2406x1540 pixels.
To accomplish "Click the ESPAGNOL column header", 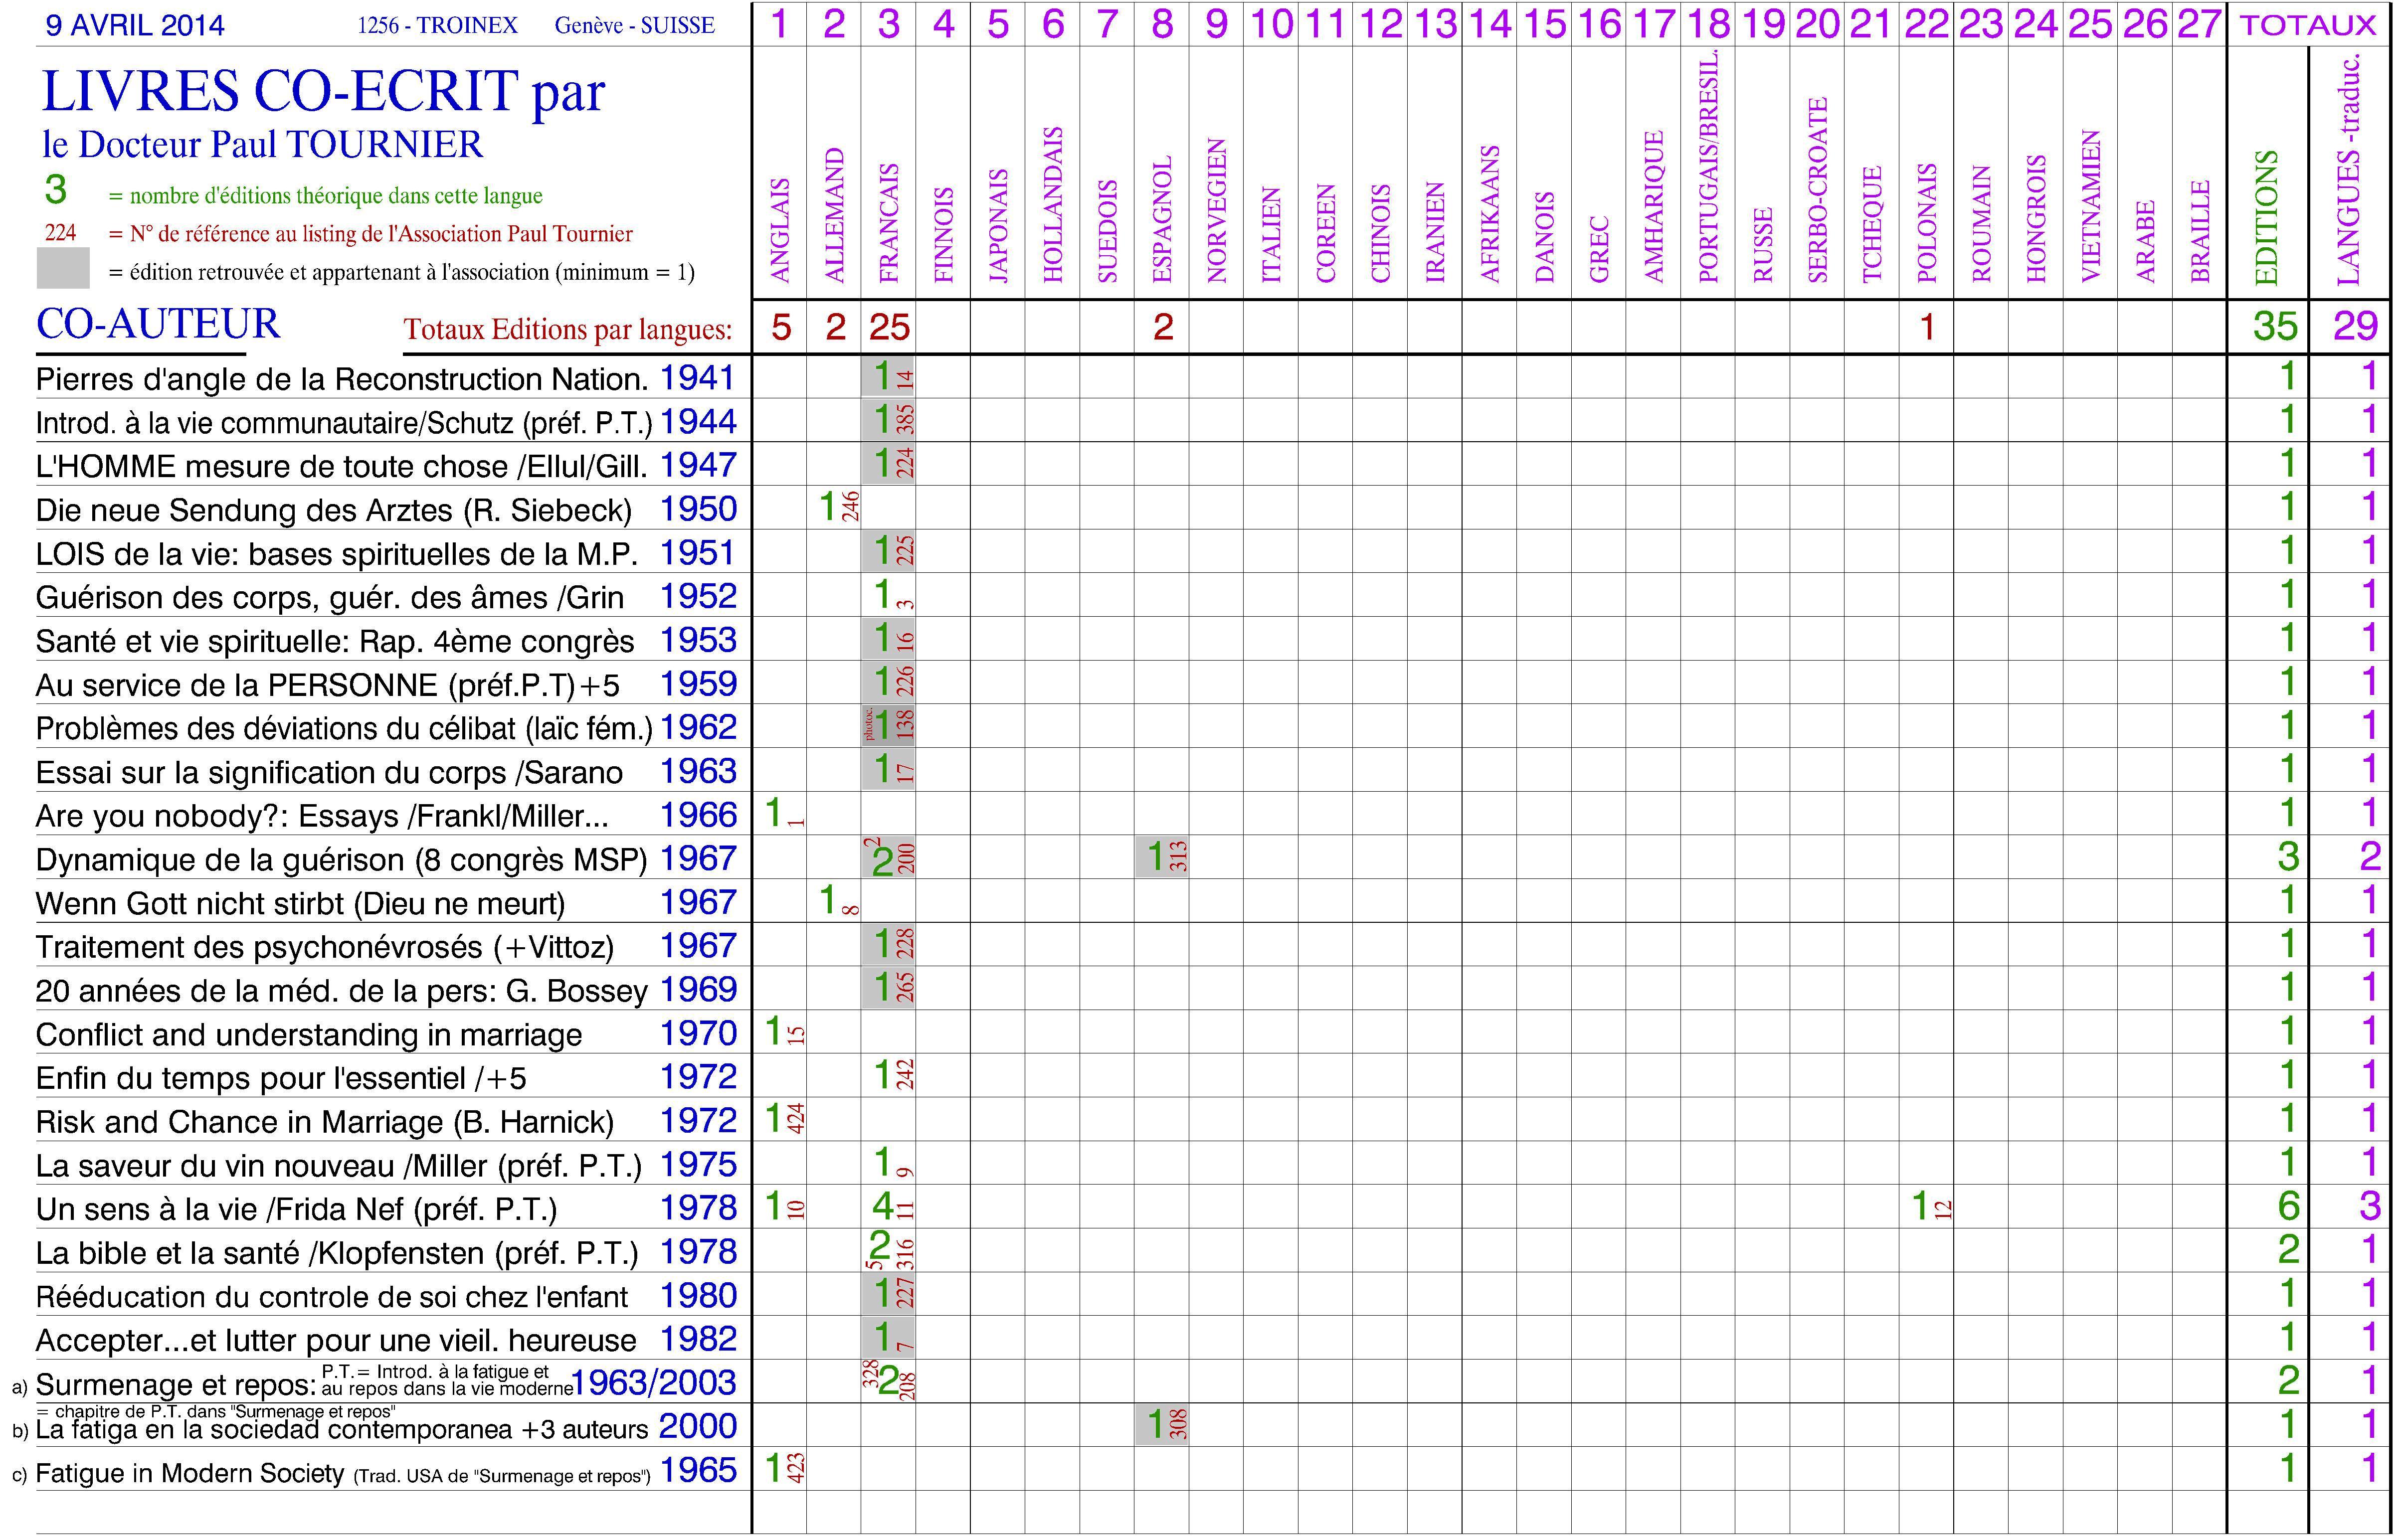I will click(1162, 220).
